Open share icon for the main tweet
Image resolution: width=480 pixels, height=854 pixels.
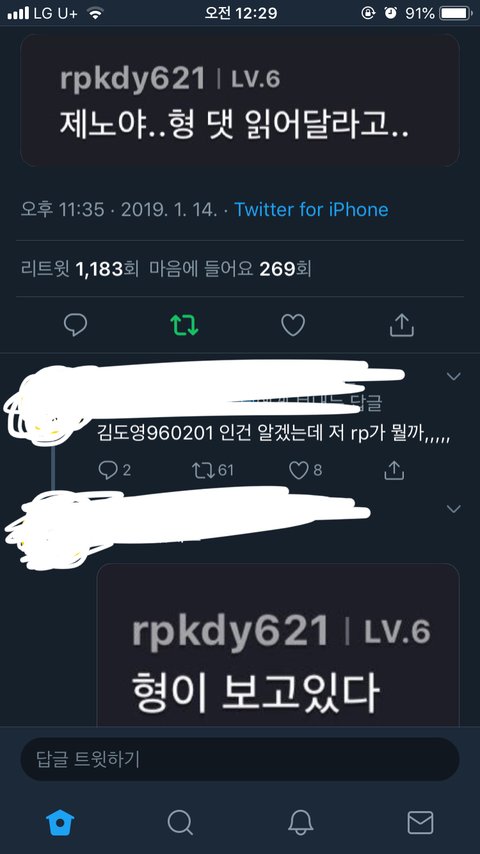(402, 325)
